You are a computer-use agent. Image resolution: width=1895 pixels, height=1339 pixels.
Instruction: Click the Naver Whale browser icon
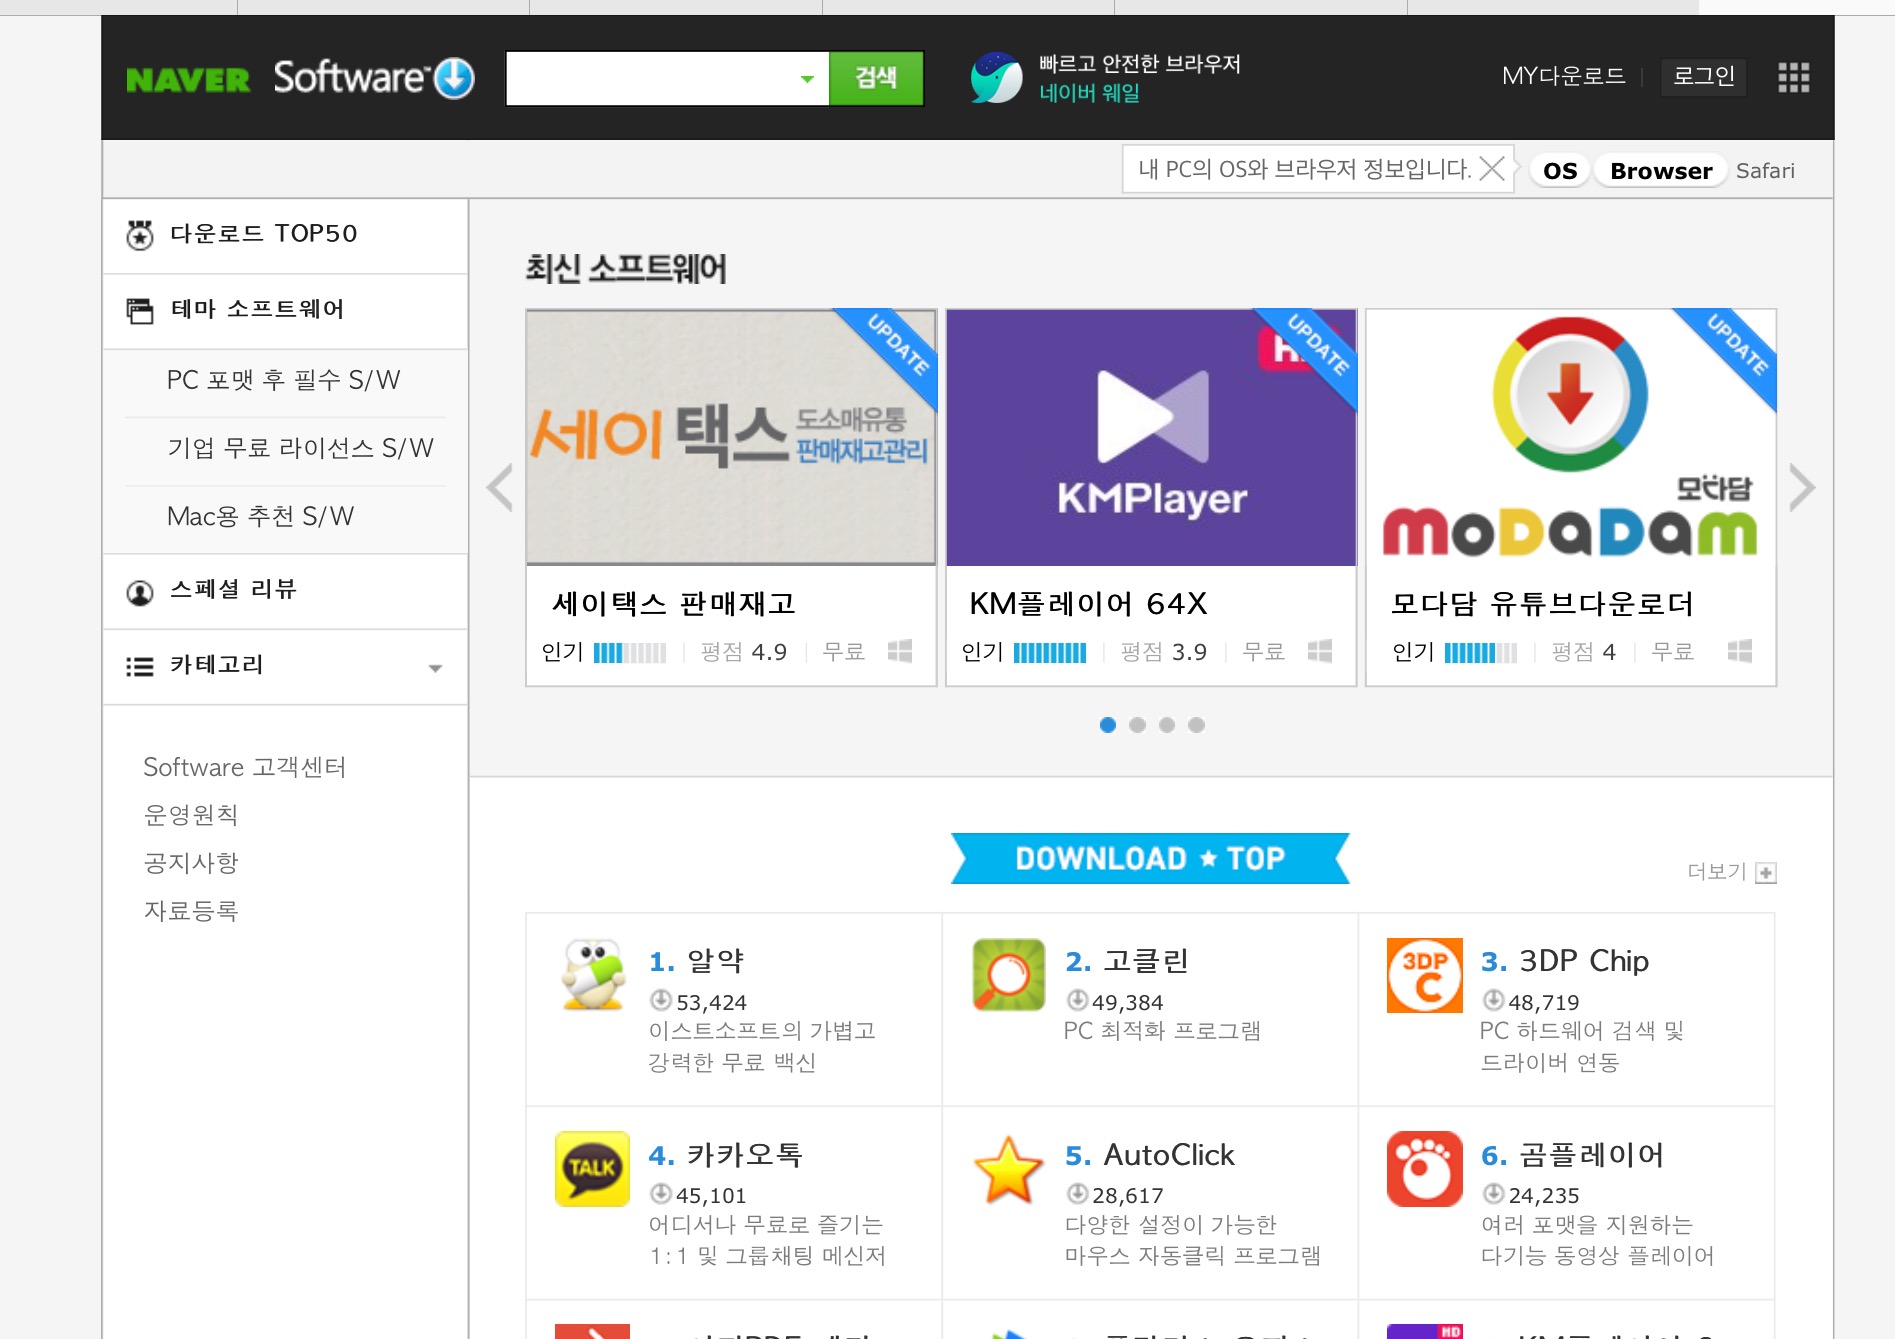[x=996, y=78]
